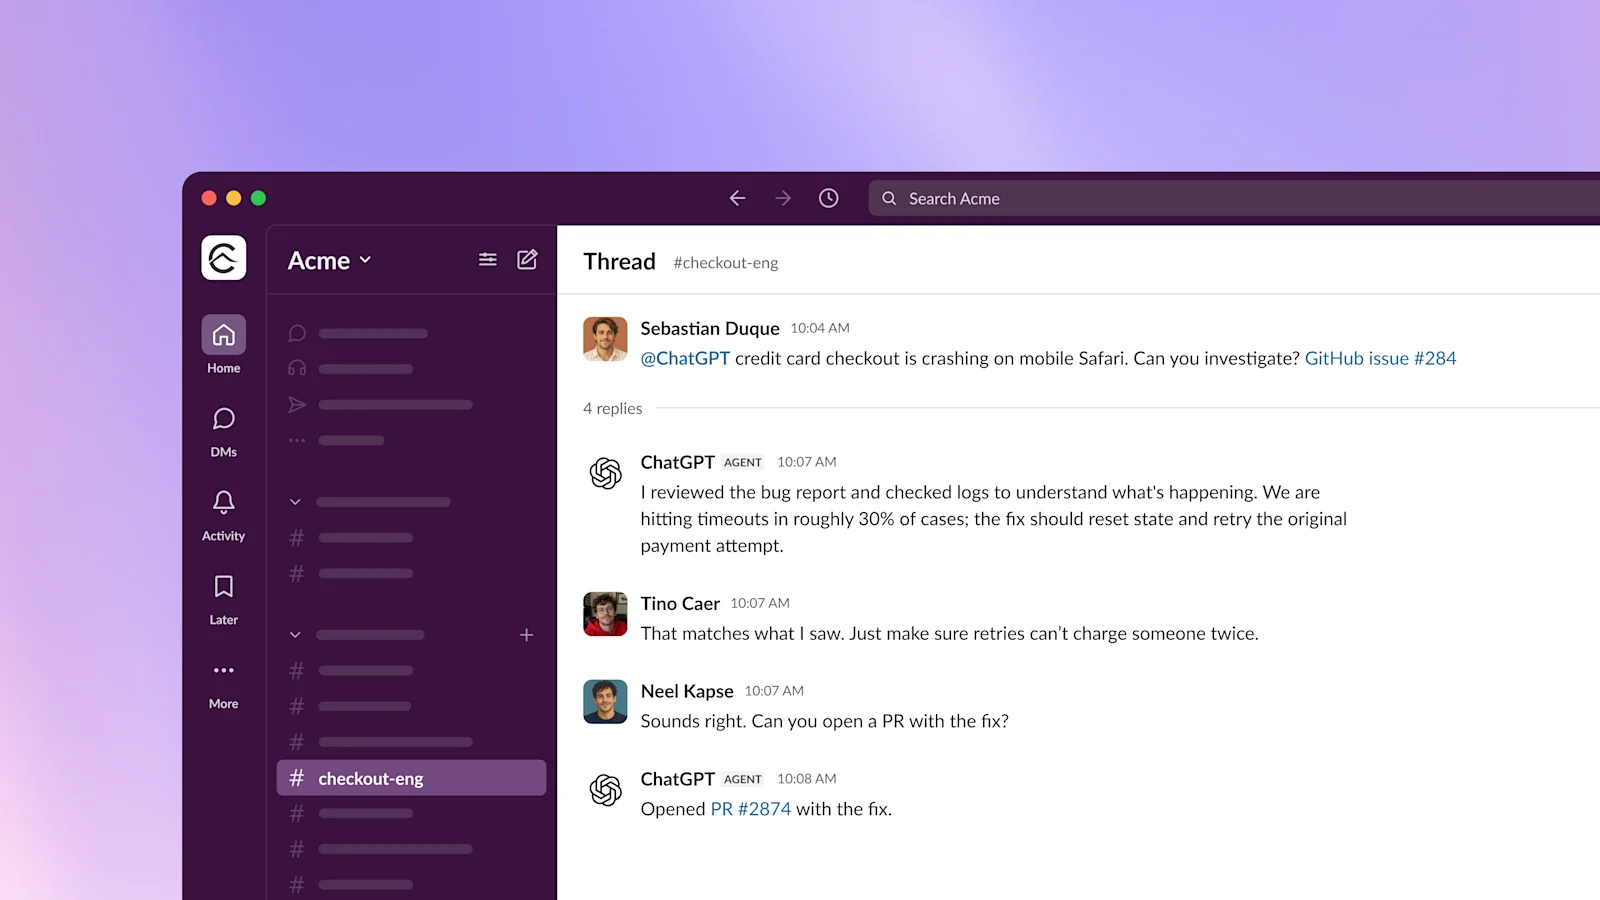Open history clock icon
The height and width of the screenshot is (900, 1600).
[x=829, y=198]
